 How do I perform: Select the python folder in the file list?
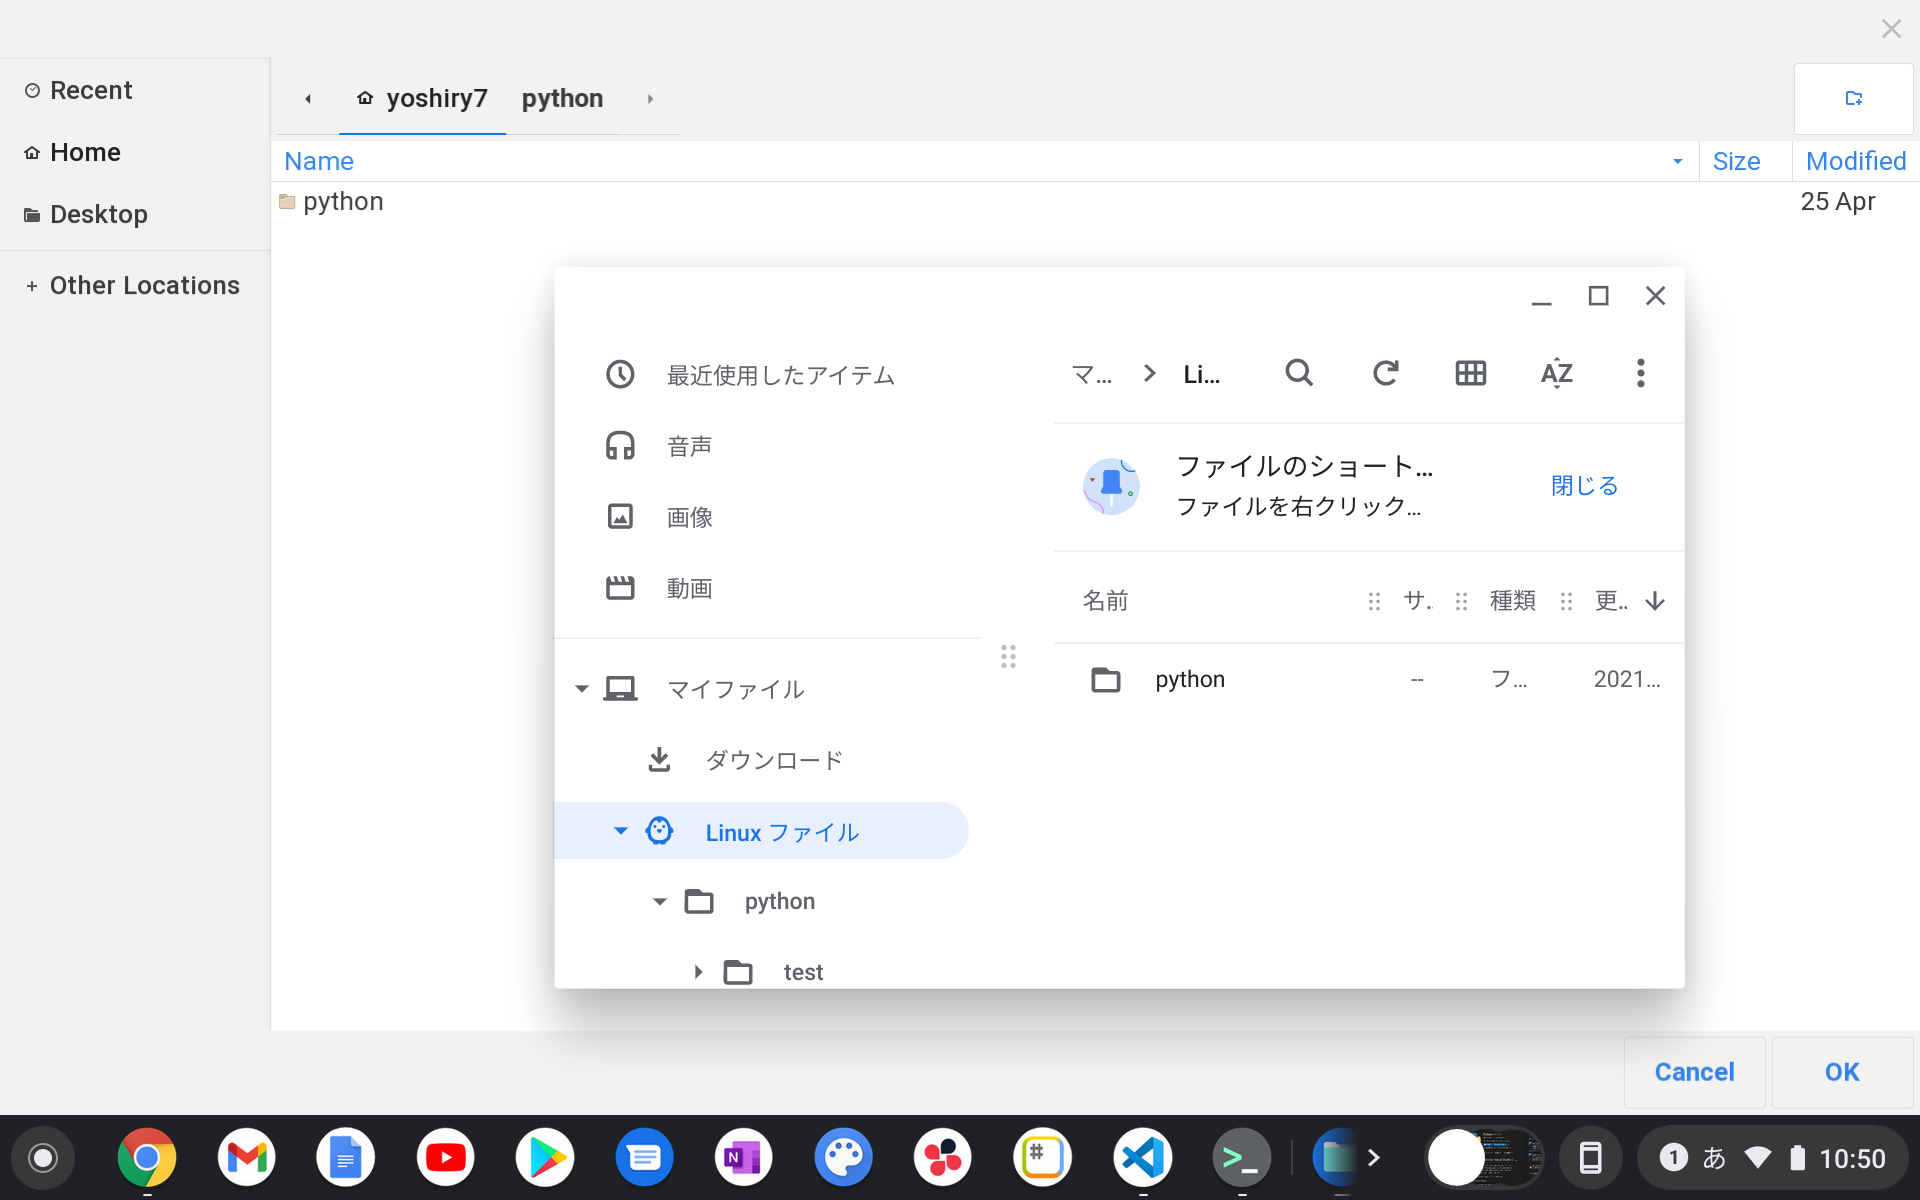tap(1189, 679)
